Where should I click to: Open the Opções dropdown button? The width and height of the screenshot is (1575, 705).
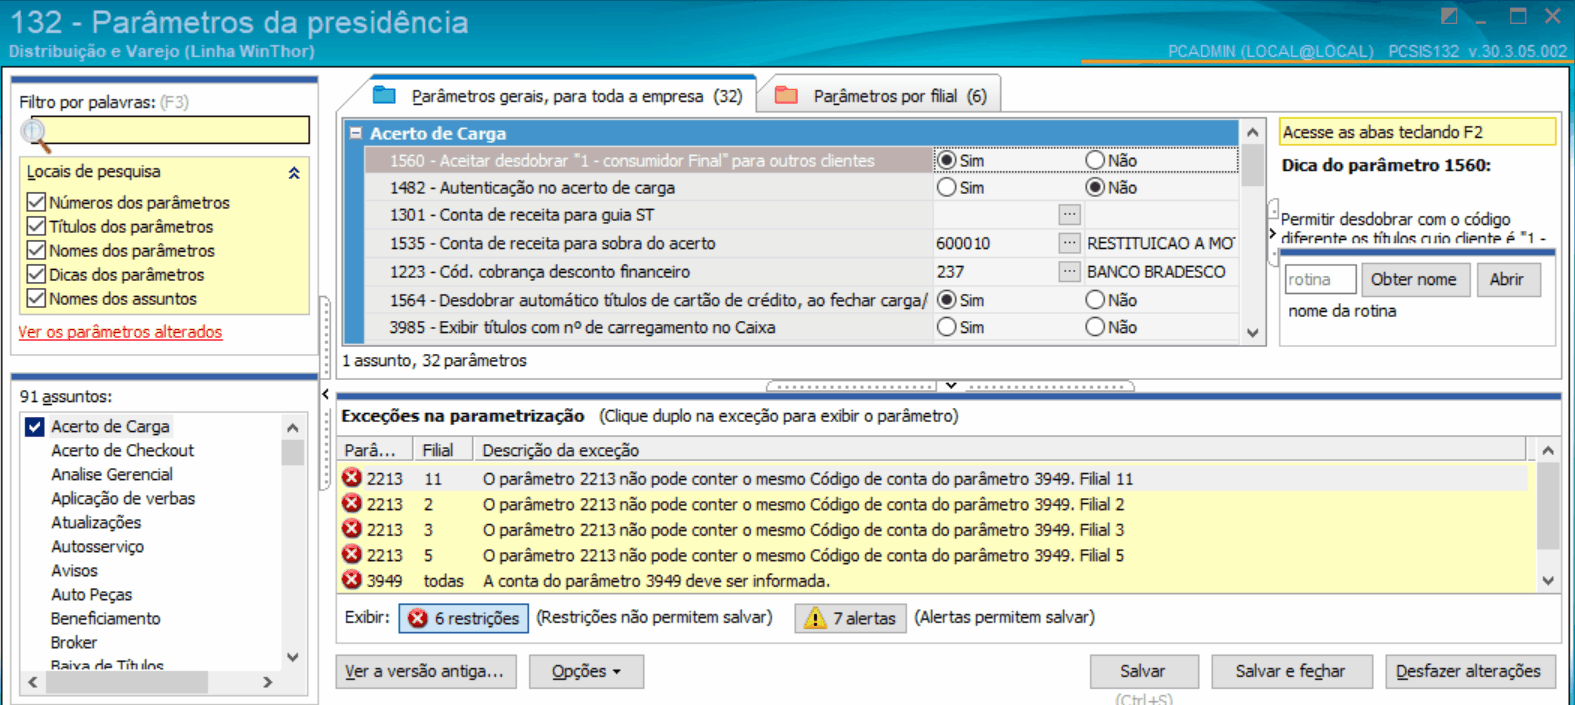(x=586, y=671)
